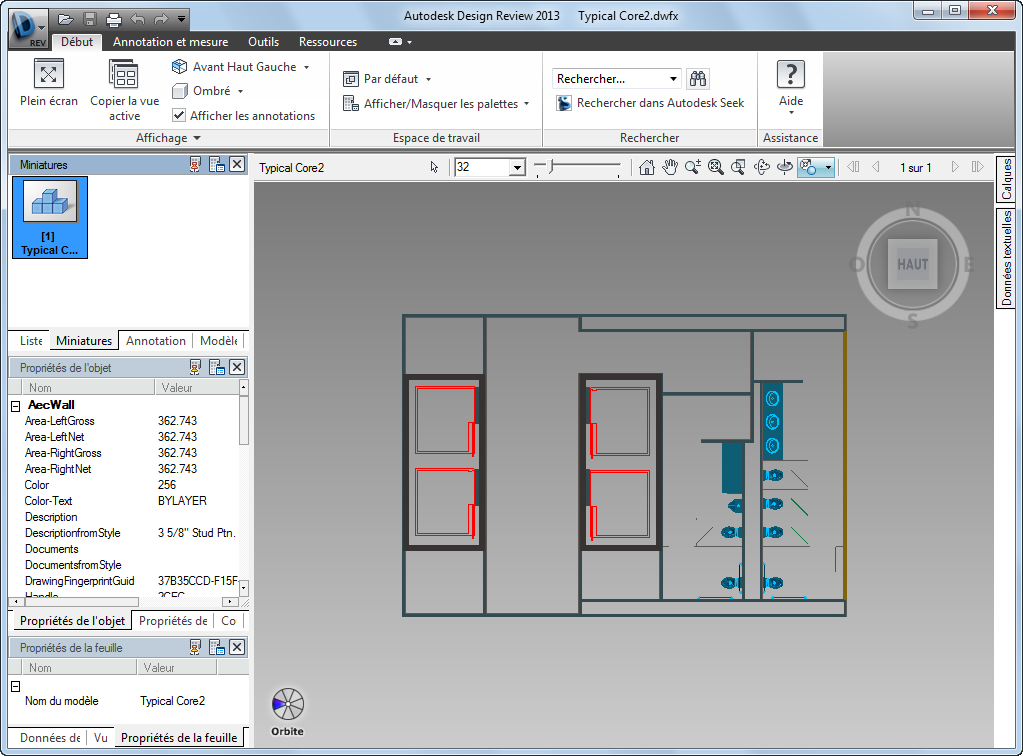This screenshot has width=1023, height=756.
Task: Select the Zoom magnifier tool
Action: [x=693, y=168]
